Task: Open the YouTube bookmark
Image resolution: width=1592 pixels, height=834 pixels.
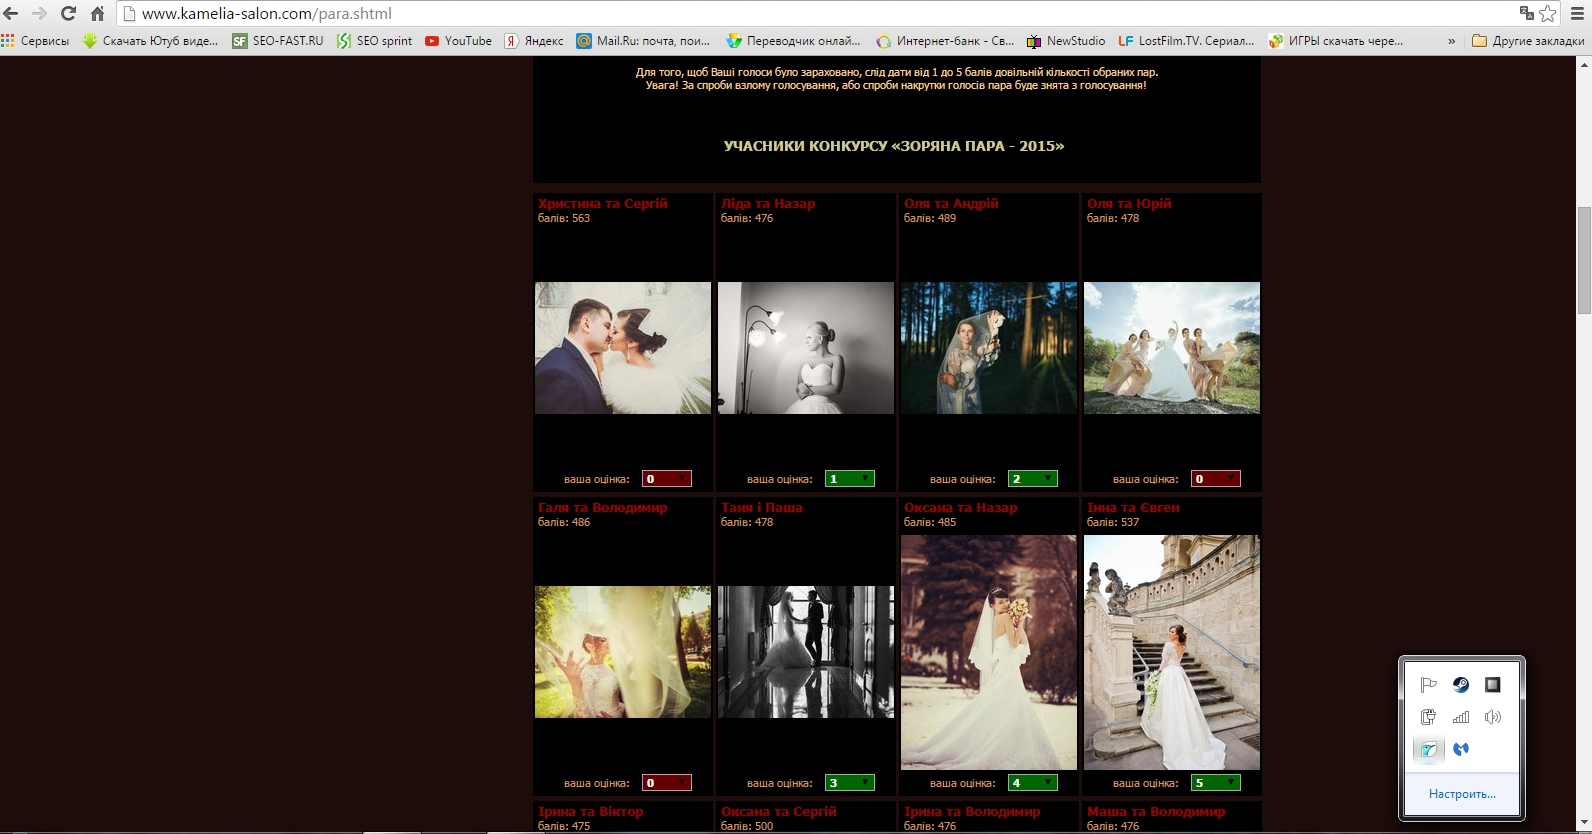Action: click(459, 41)
